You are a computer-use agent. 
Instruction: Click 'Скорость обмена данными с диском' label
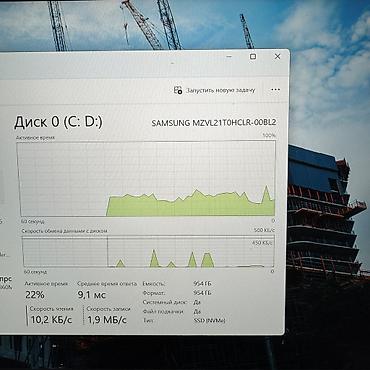click(65, 231)
